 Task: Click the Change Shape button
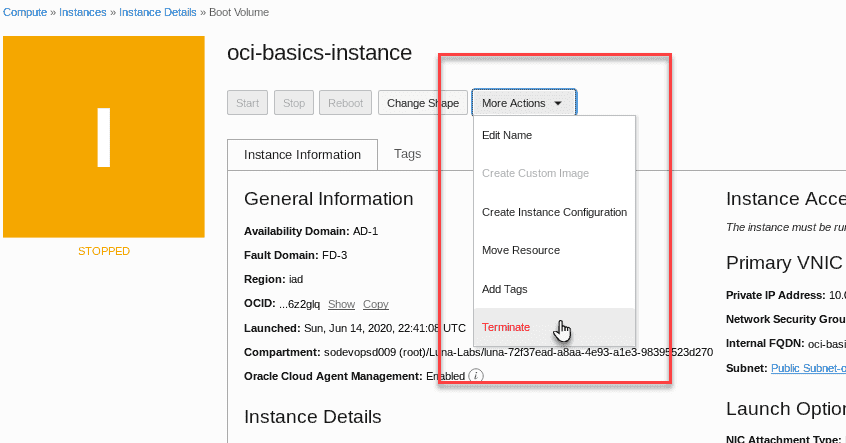[x=423, y=103]
